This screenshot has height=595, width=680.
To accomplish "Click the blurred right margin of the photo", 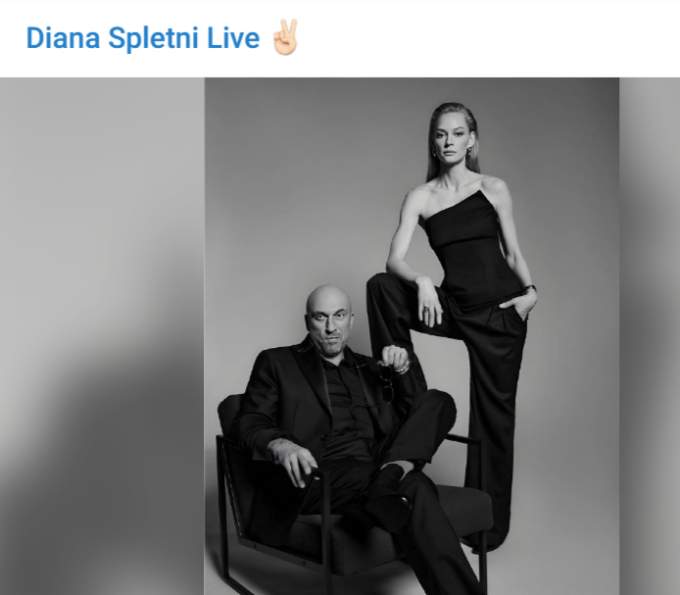I will 650,336.
